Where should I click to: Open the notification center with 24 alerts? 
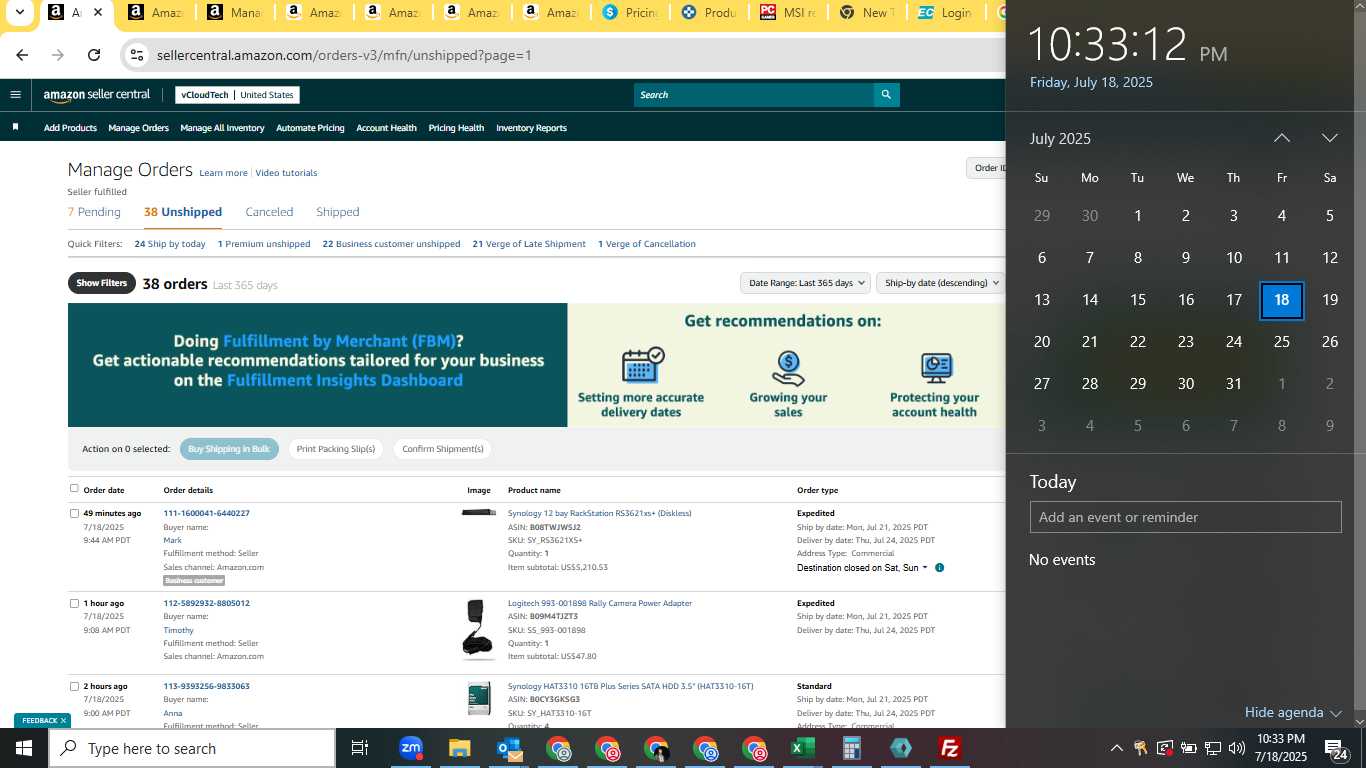tap(1335, 748)
